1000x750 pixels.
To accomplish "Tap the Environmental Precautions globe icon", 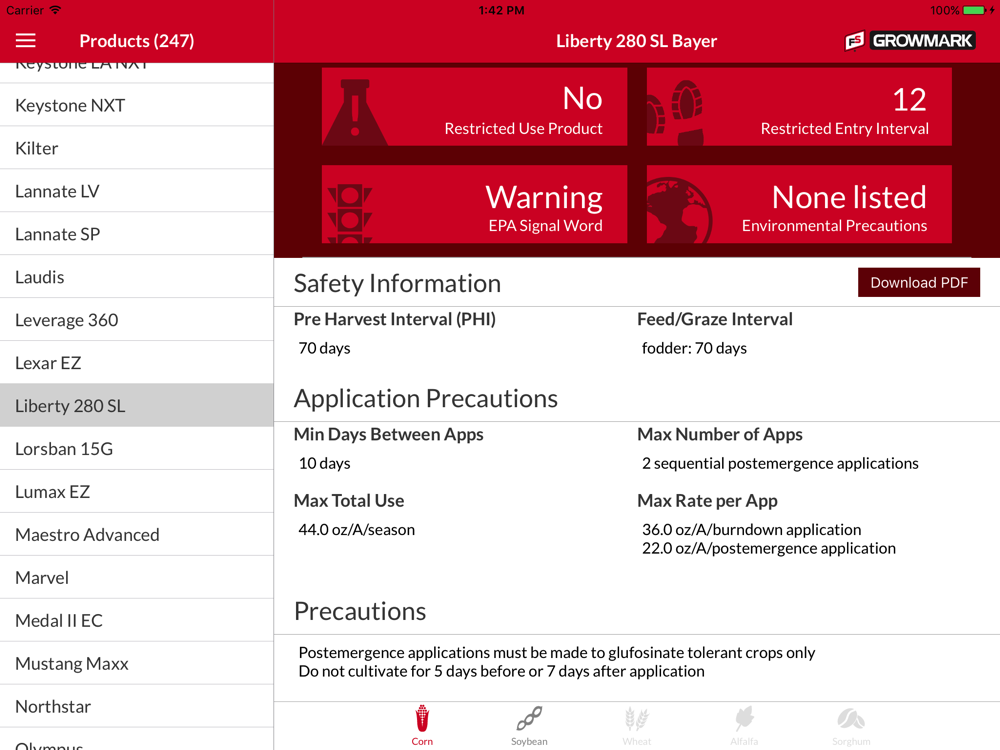I will coord(679,210).
